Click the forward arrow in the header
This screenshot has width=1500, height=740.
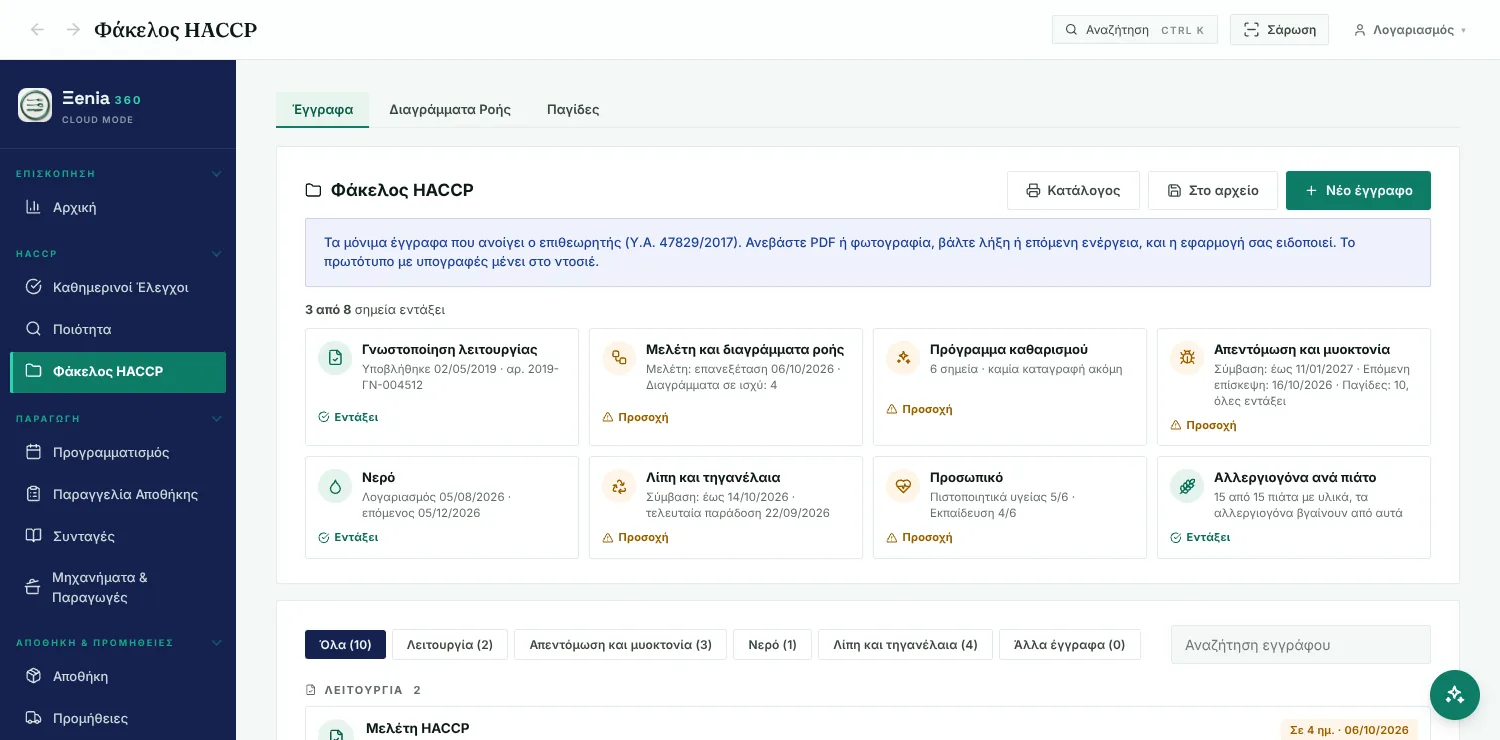[73, 30]
